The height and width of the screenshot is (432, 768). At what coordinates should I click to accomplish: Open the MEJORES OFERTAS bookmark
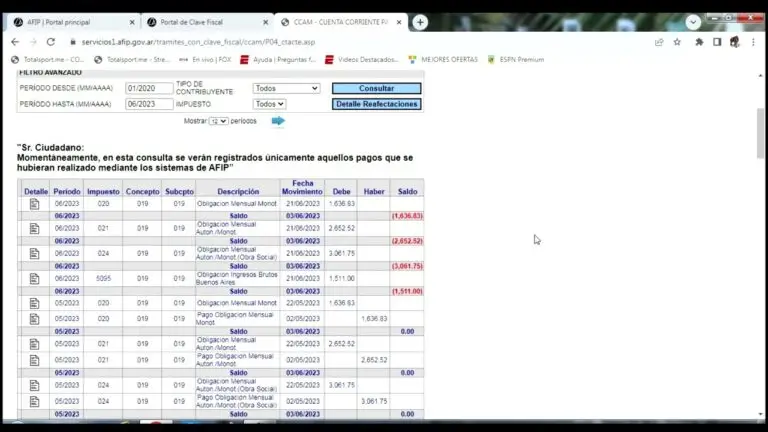(x=443, y=60)
